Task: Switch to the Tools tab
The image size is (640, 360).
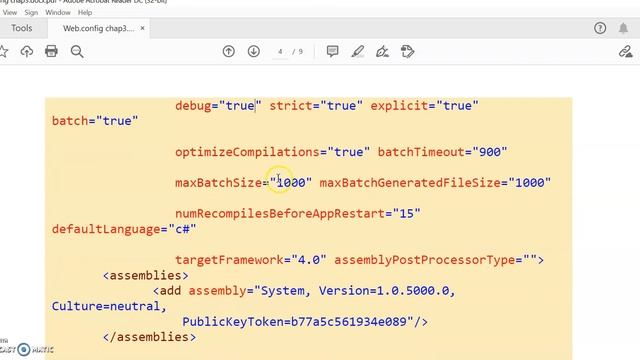Action: (22, 28)
